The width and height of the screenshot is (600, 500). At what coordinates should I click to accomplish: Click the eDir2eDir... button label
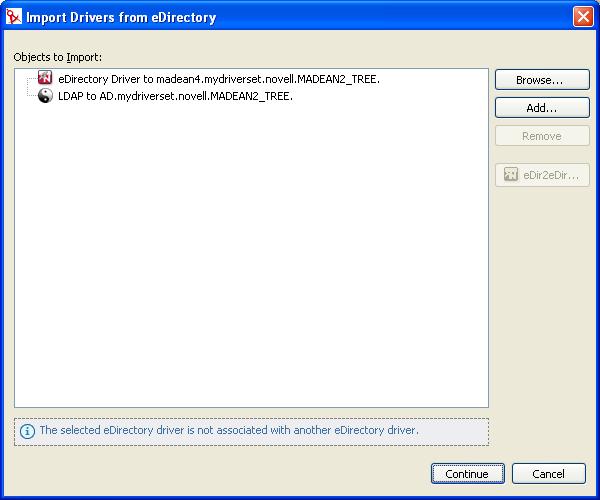[551, 175]
